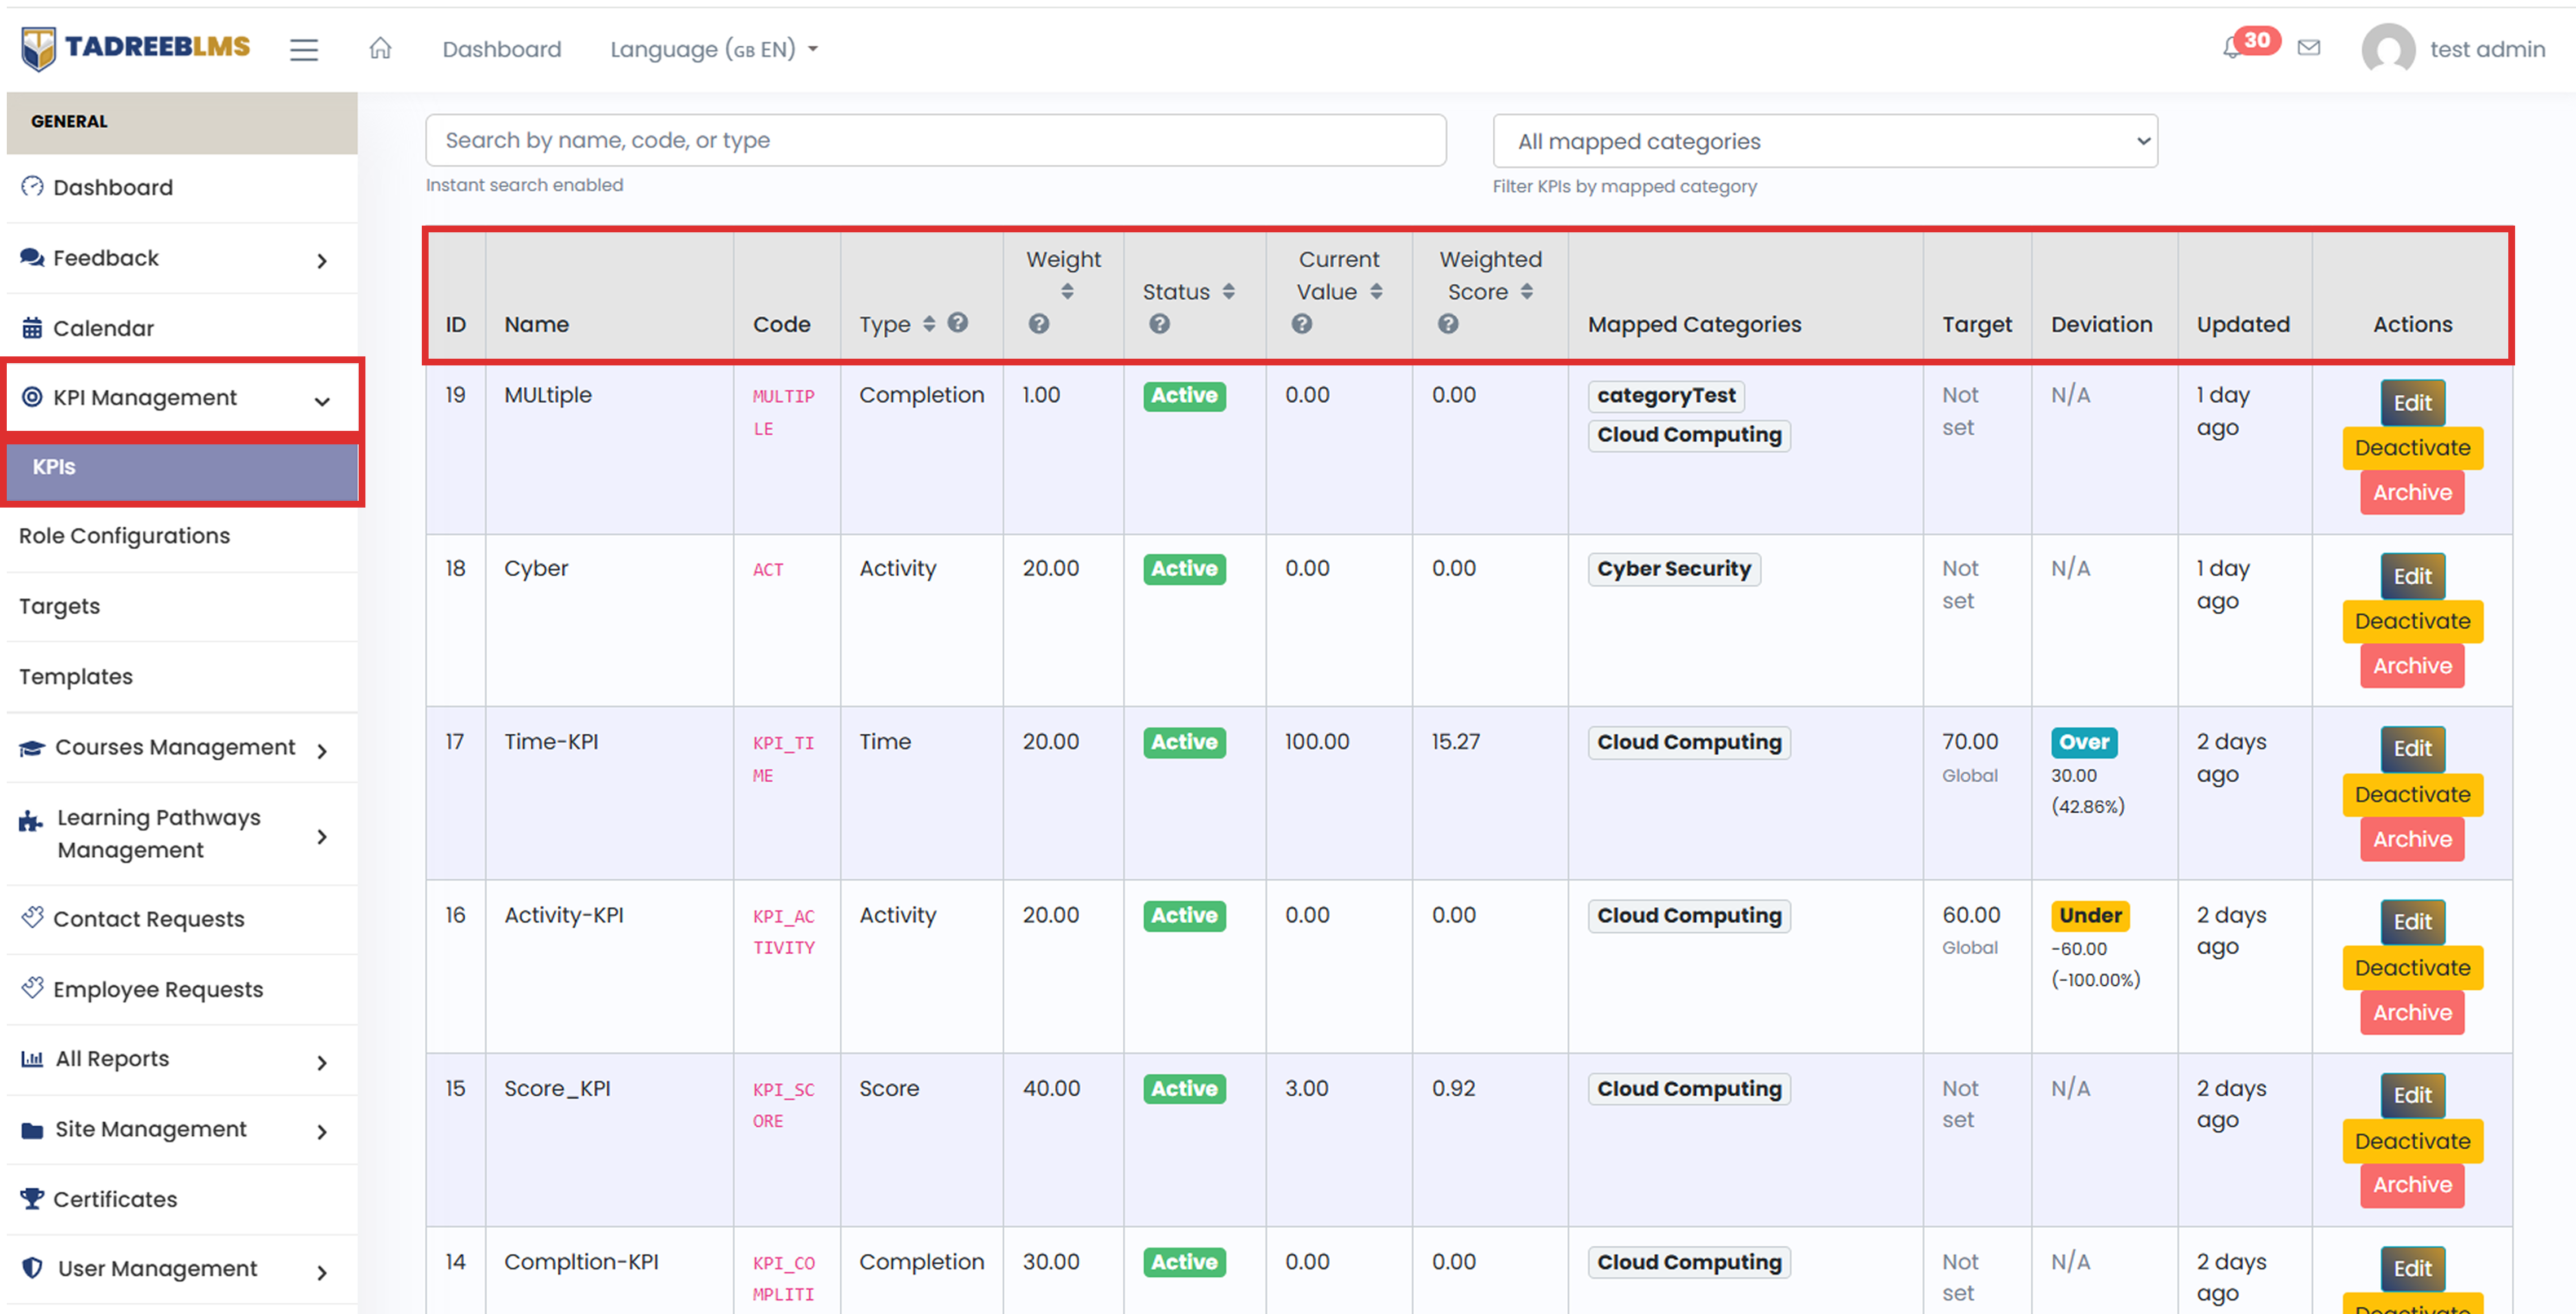Viewport: 2576px width, 1314px height.
Task: Click the TadreebLMS logo
Action: [x=136, y=47]
